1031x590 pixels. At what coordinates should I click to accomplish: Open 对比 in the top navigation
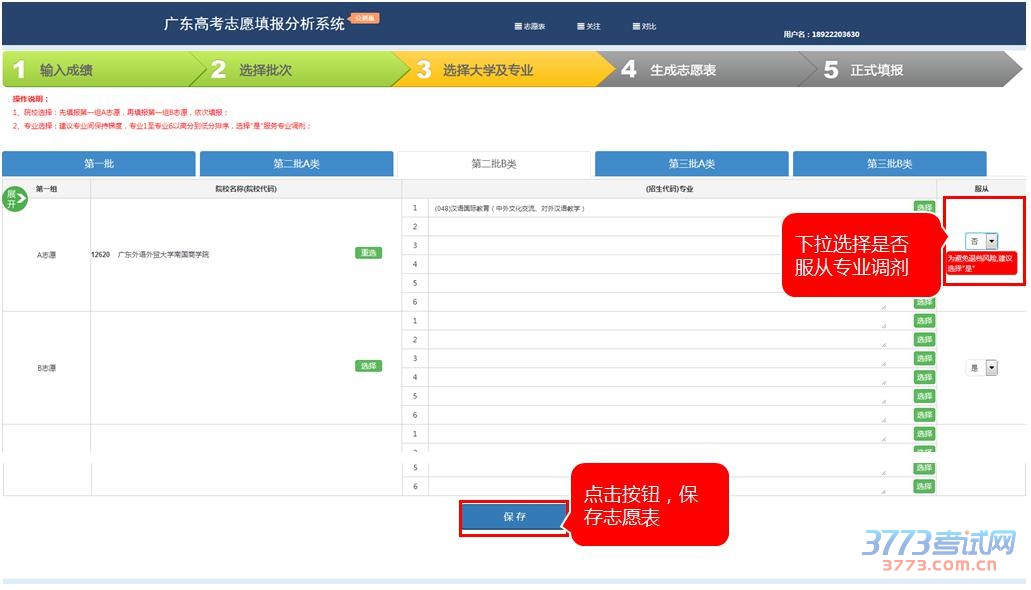pyautogui.click(x=645, y=26)
